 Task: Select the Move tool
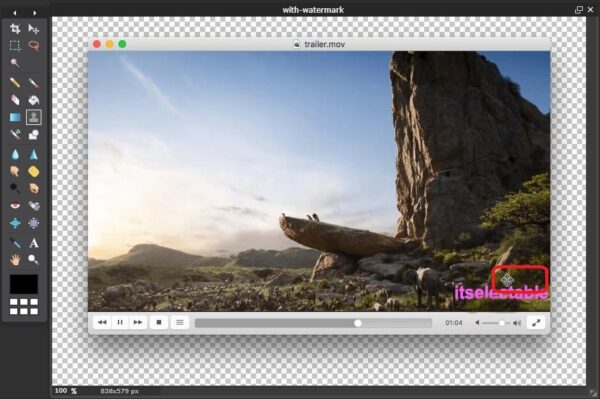(34, 29)
